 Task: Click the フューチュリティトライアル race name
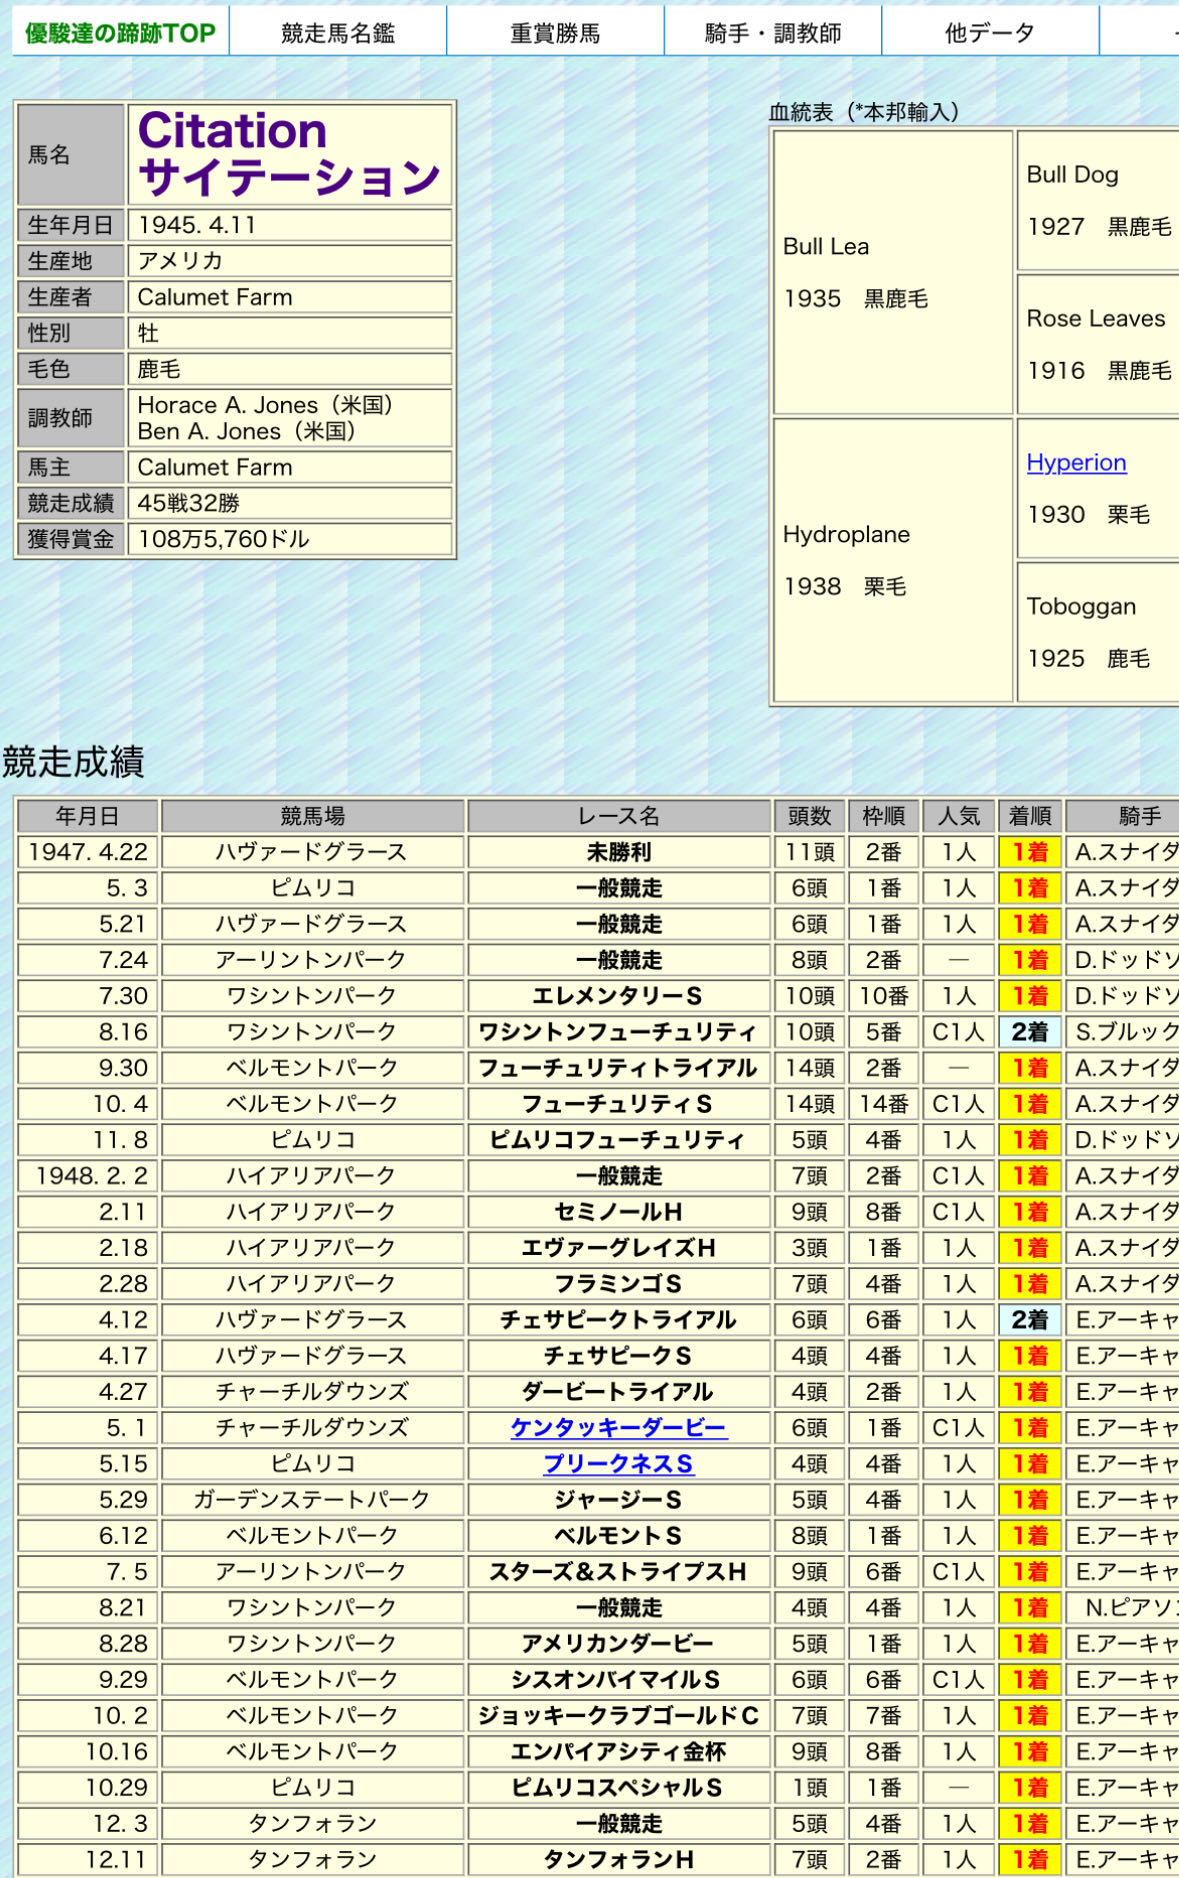point(619,1068)
